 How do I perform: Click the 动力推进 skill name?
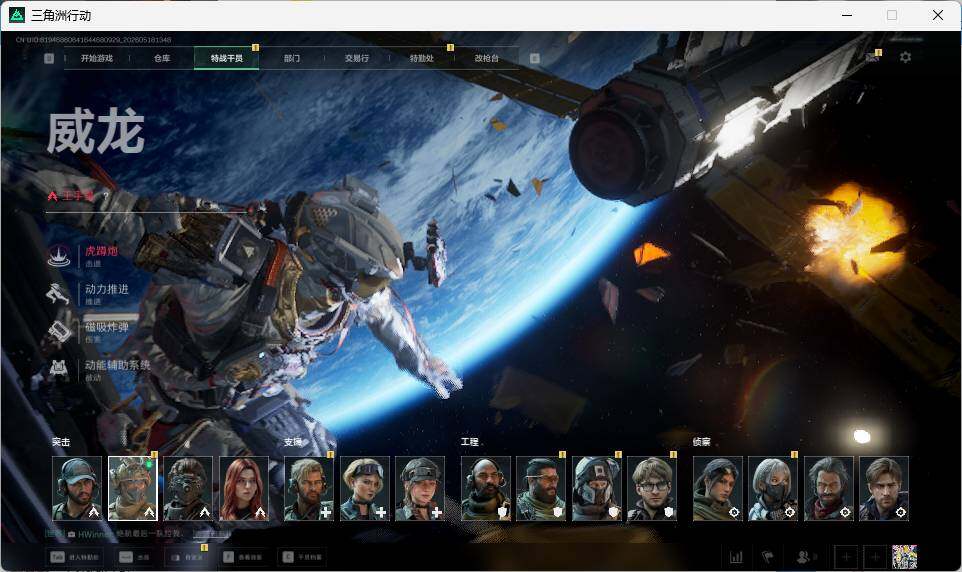pos(107,289)
